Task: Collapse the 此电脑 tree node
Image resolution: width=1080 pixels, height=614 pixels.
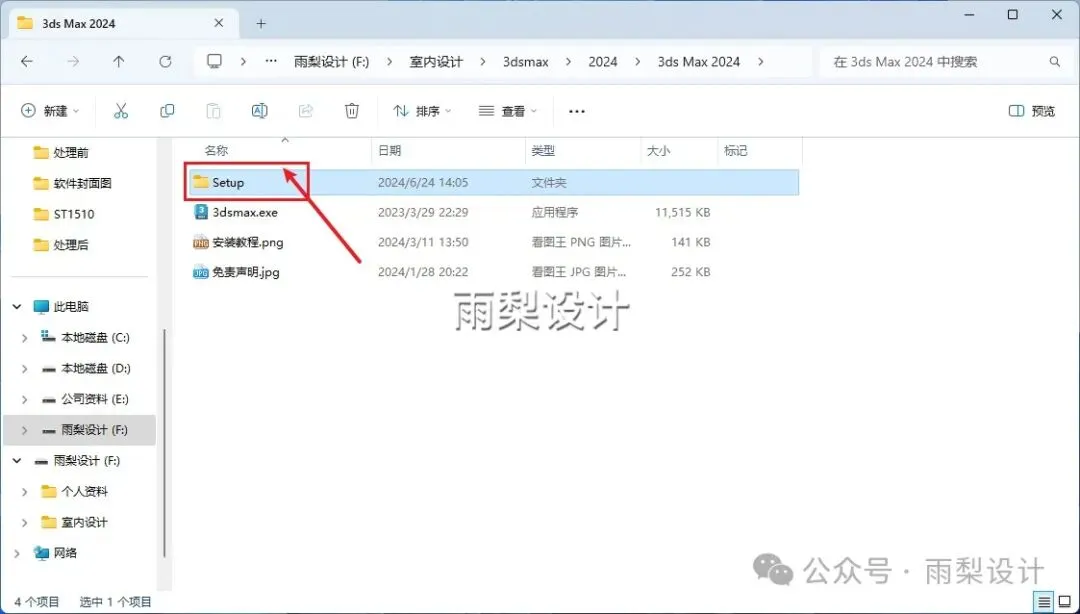Action: tap(17, 307)
